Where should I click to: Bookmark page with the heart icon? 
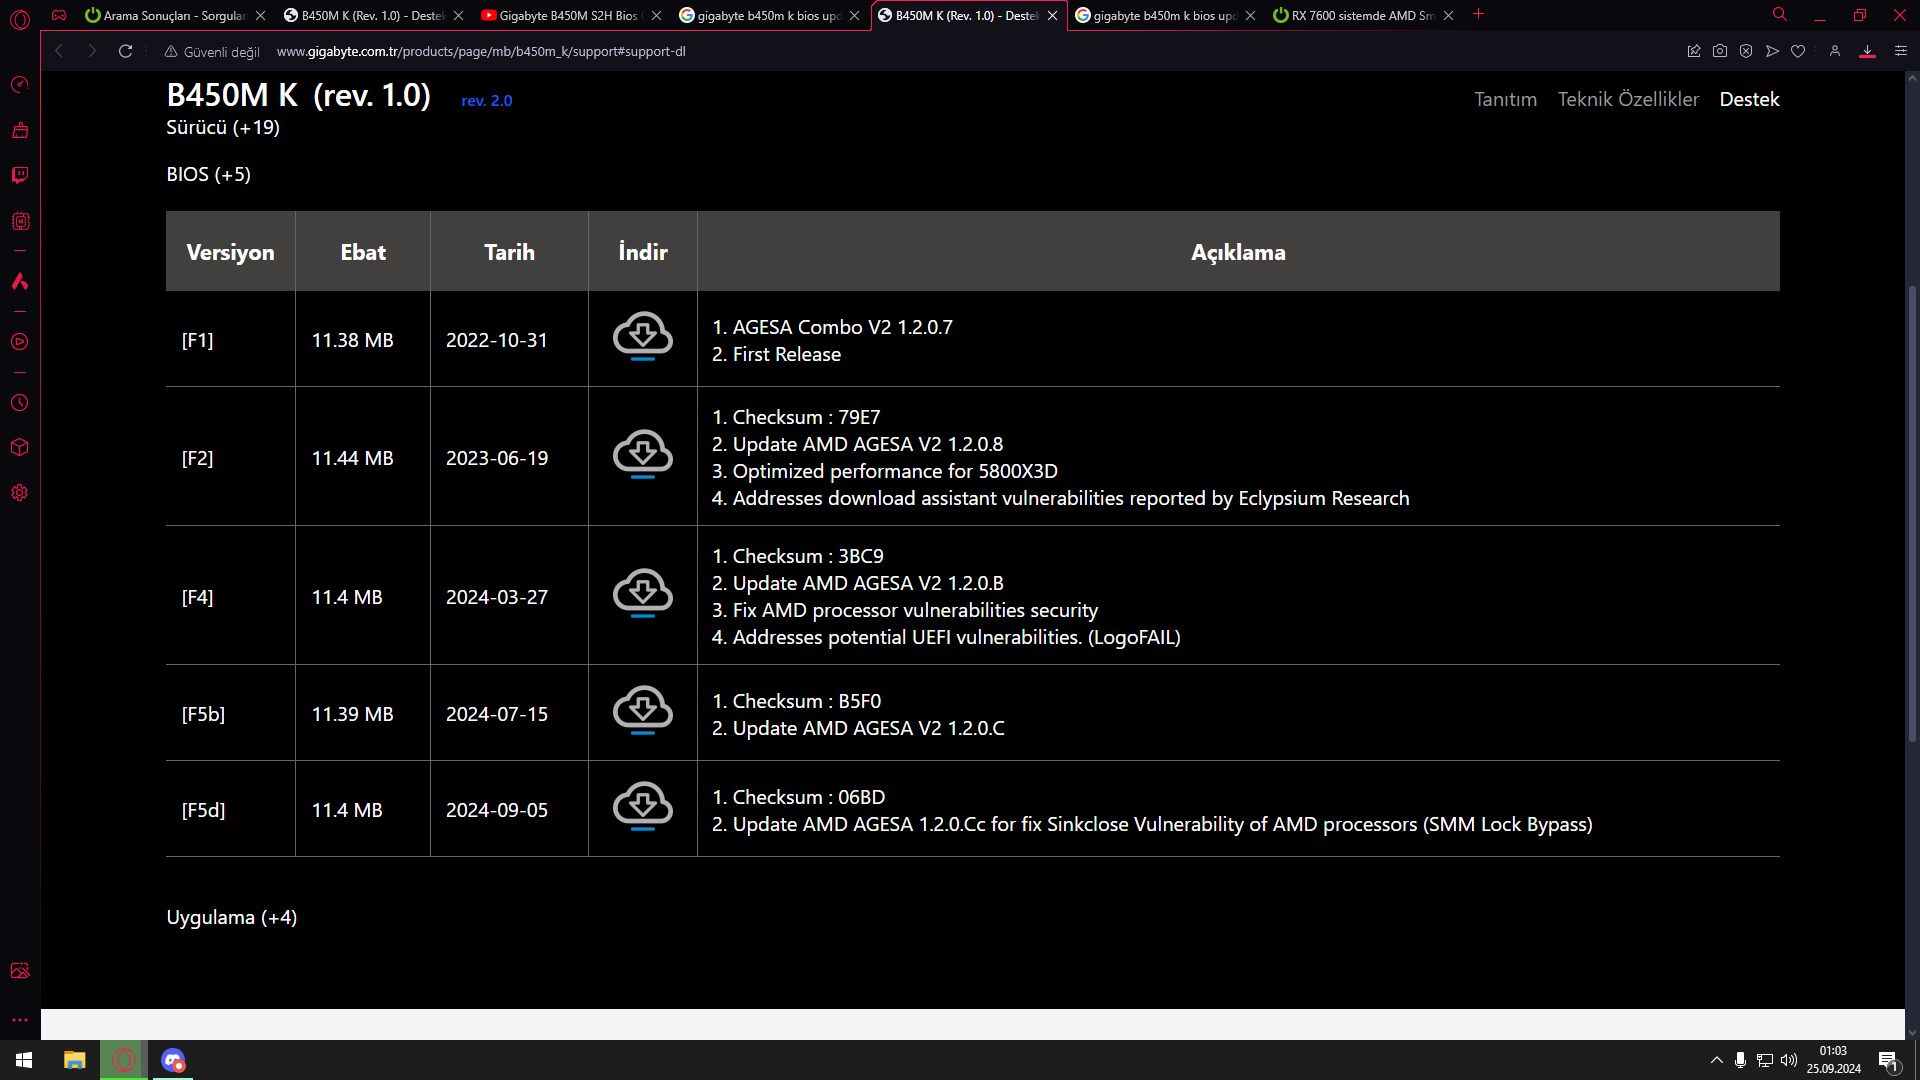[x=1798, y=51]
